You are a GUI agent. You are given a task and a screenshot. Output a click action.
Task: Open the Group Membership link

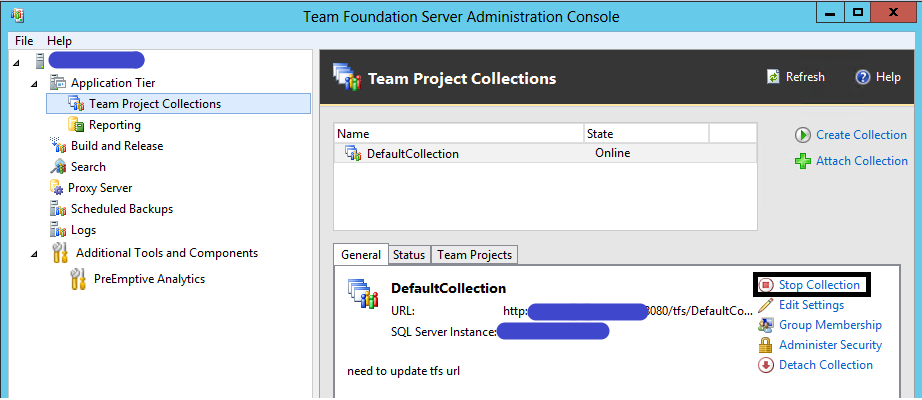click(x=830, y=325)
